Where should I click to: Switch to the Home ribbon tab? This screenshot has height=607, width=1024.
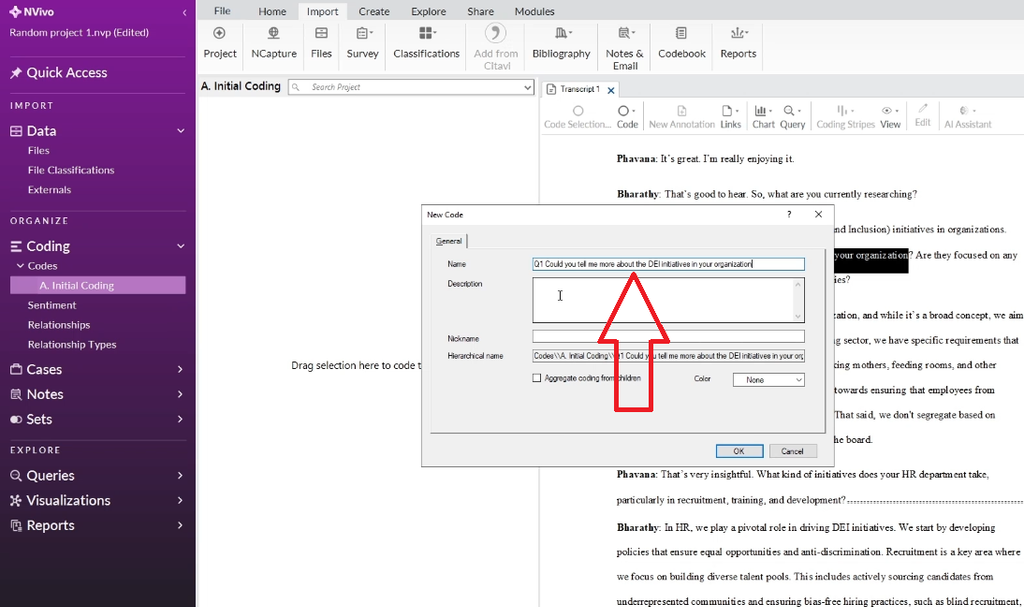click(272, 11)
